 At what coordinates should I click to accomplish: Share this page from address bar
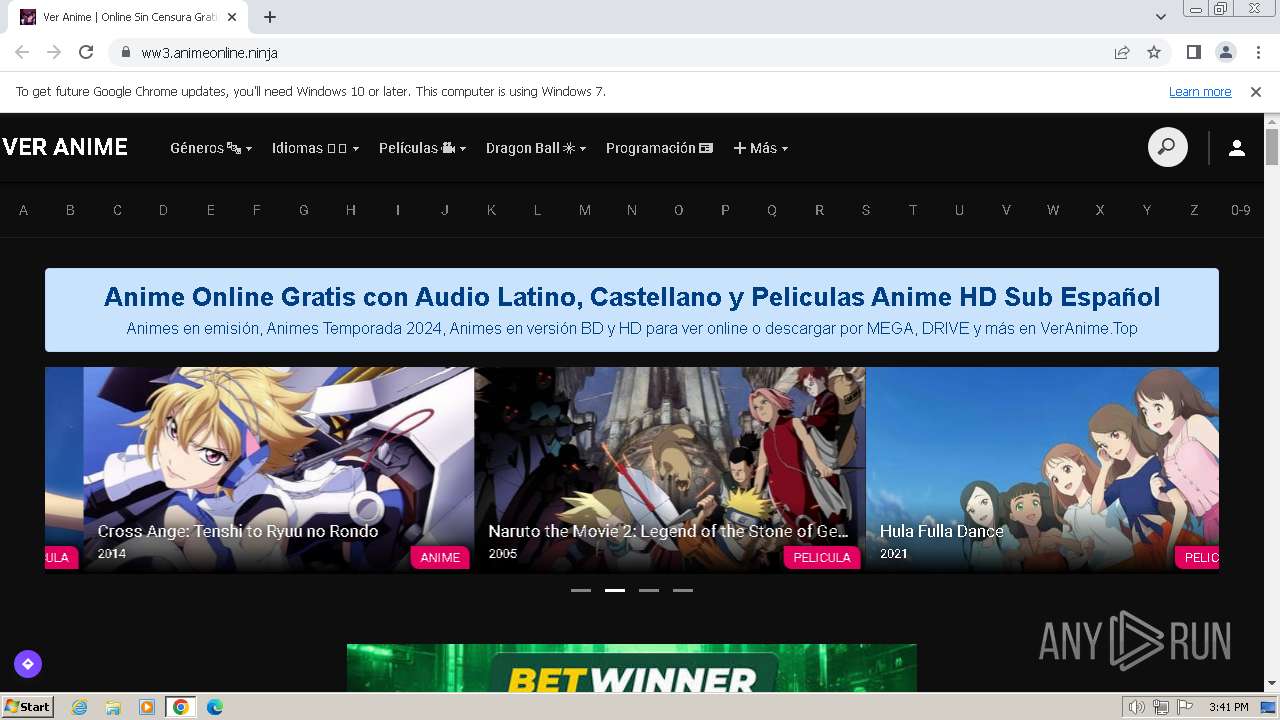1122,52
